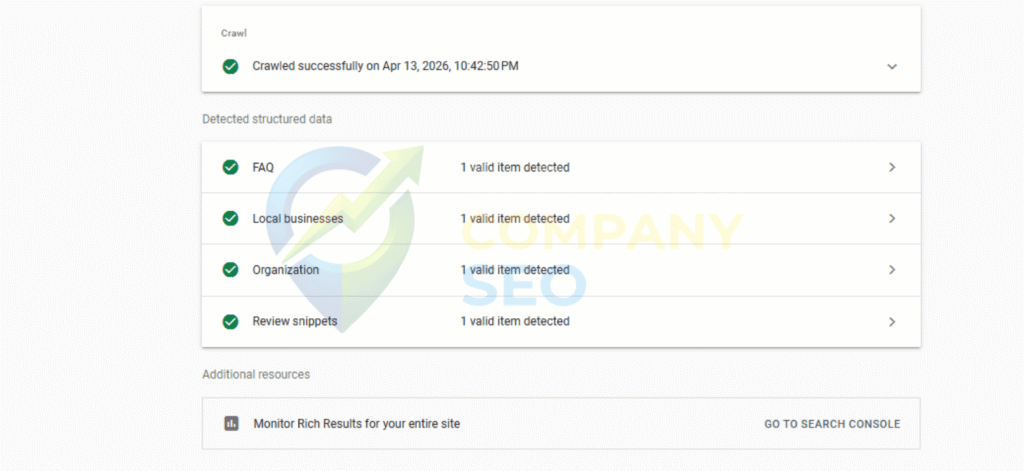This screenshot has height=471, width=1024.
Task: Click the Local businesses green check icon
Action: click(x=231, y=218)
